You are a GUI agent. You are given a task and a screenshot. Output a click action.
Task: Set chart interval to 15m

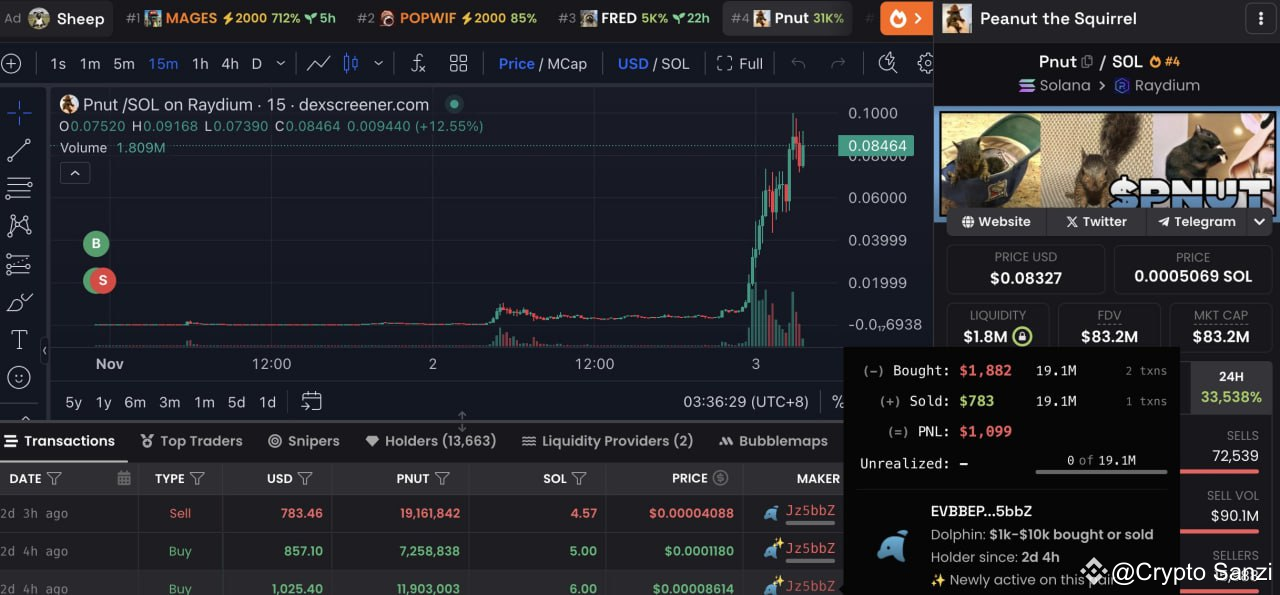click(x=163, y=64)
